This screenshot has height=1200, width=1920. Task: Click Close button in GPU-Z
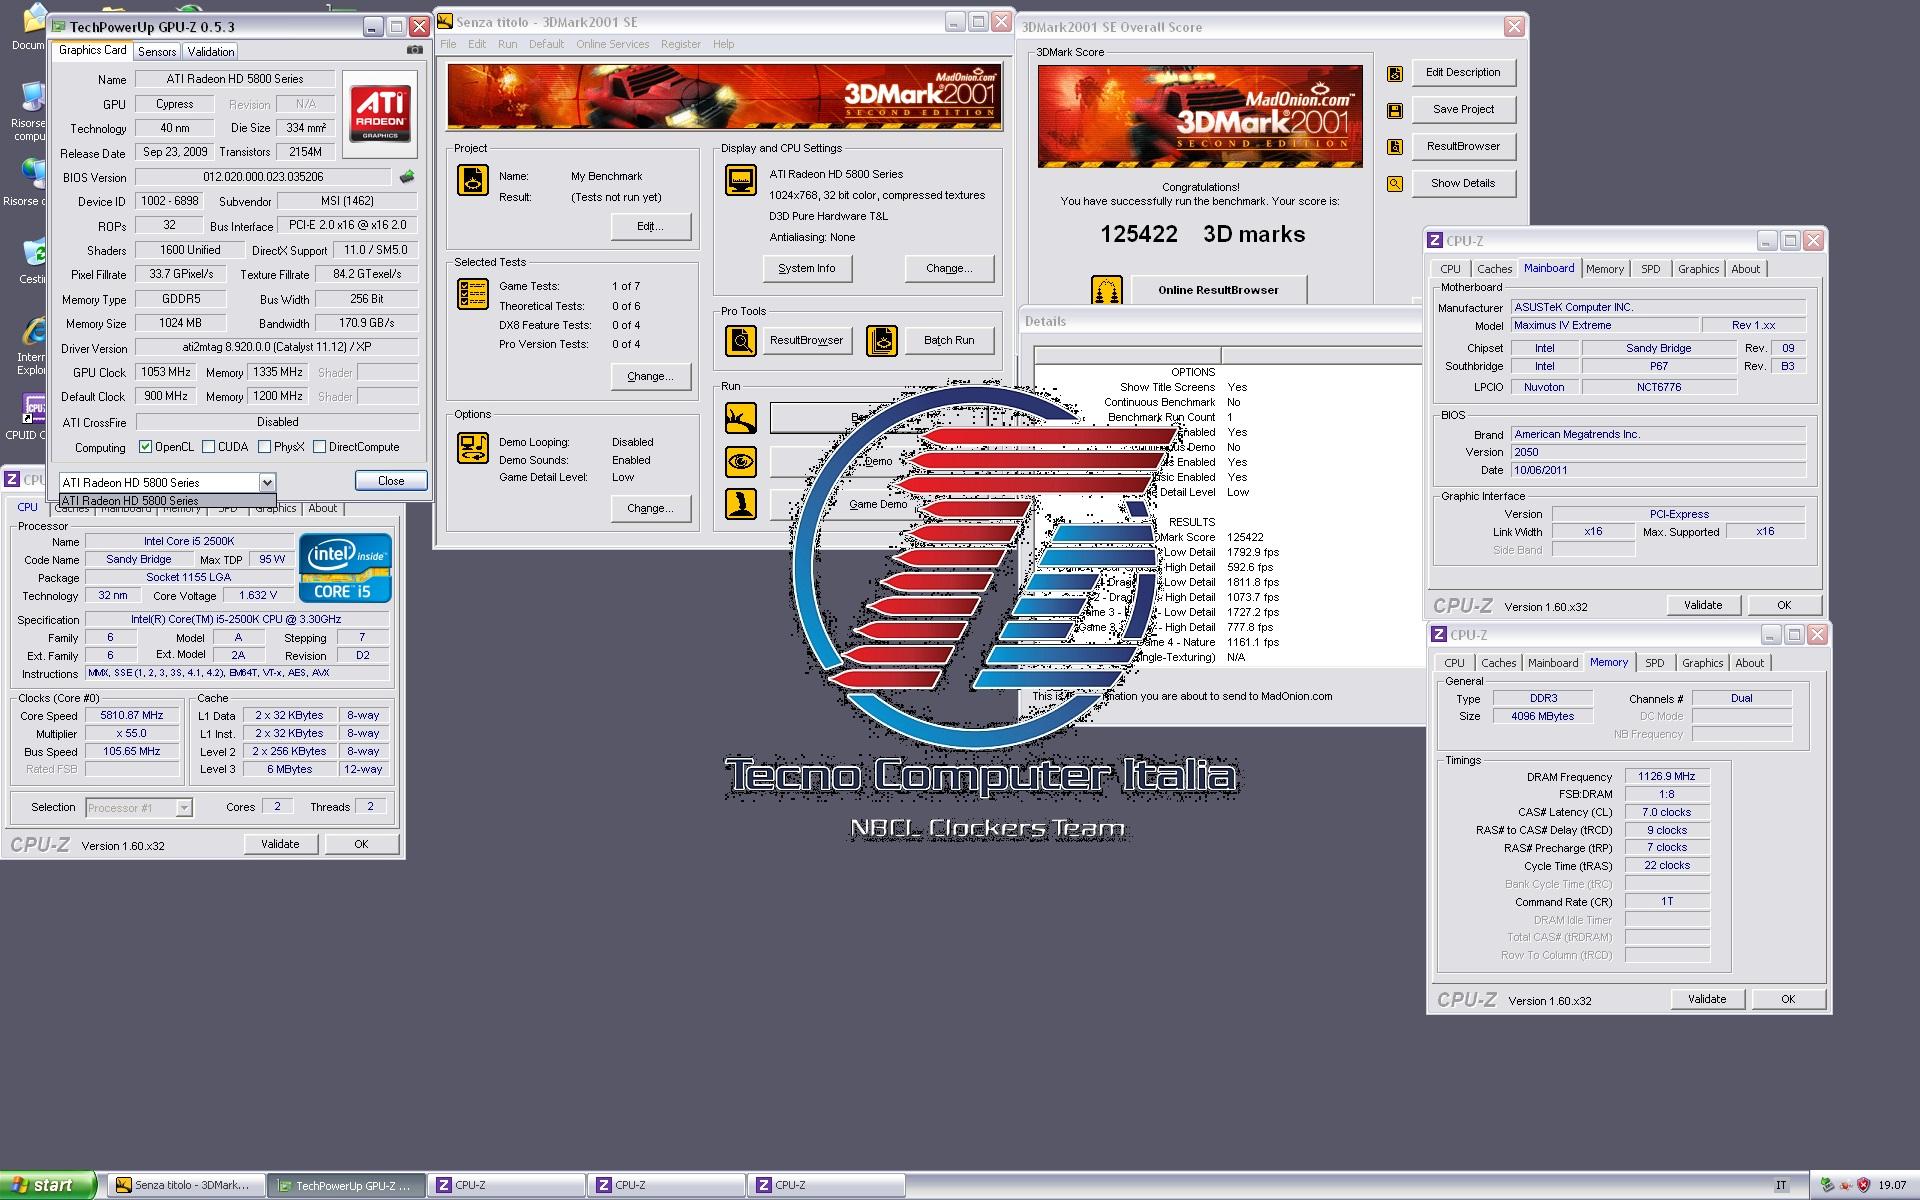click(x=391, y=481)
